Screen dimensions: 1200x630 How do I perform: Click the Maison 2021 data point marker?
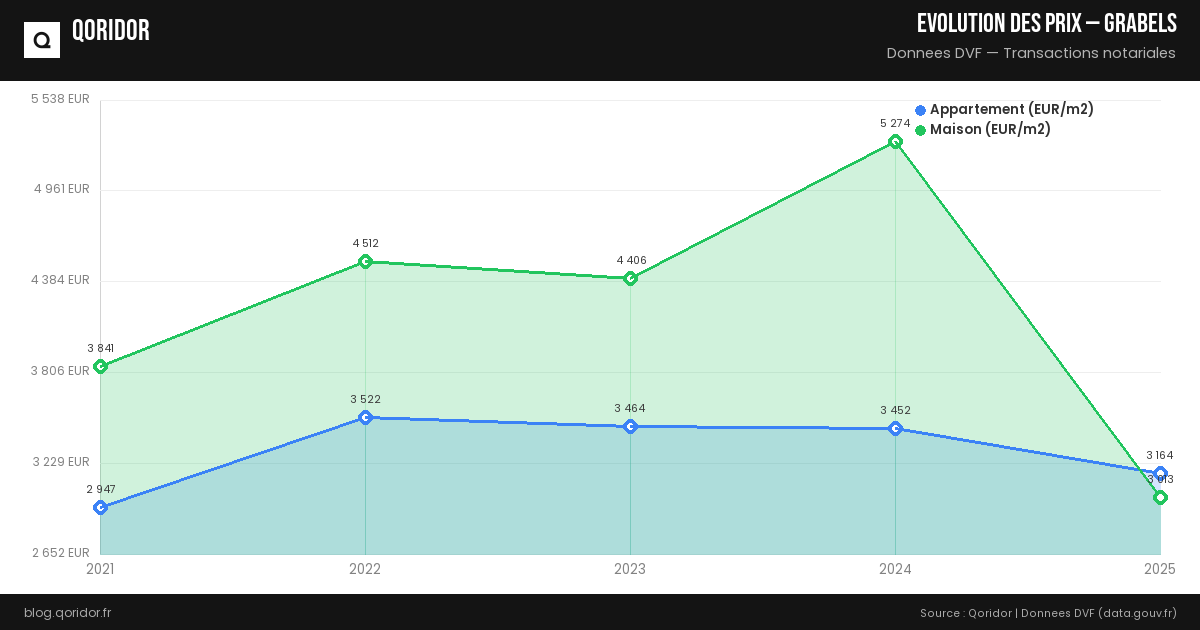(100, 367)
